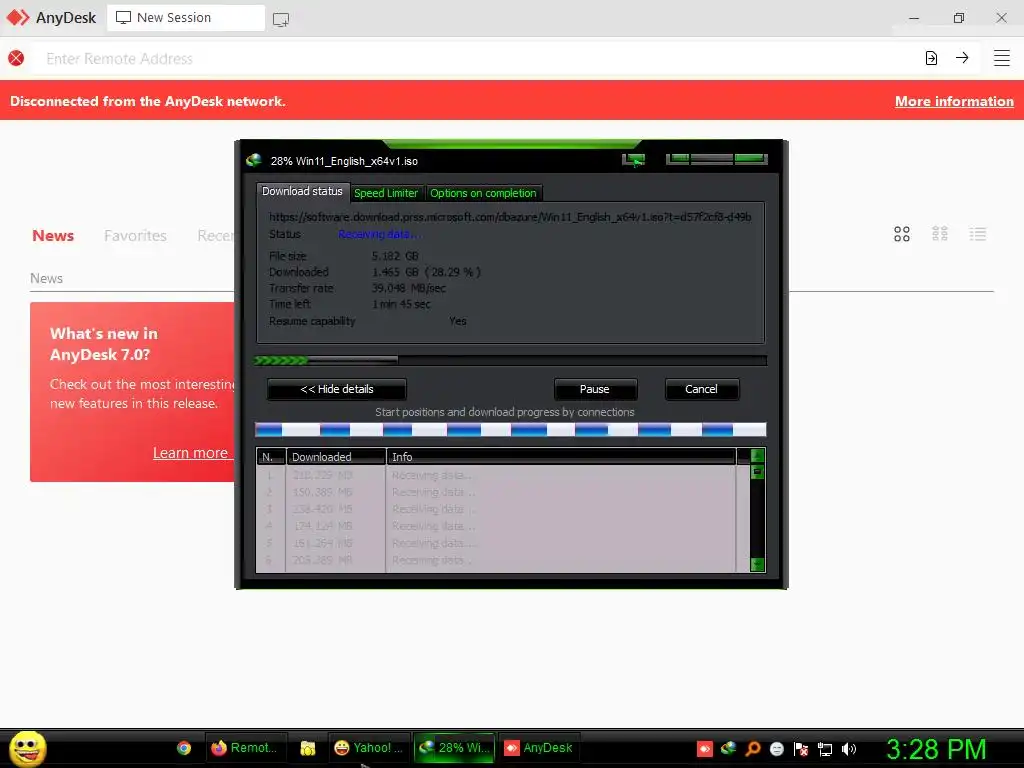This screenshot has width=1024, height=768.
Task: Switch to large tiles view
Action: click(x=902, y=234)
